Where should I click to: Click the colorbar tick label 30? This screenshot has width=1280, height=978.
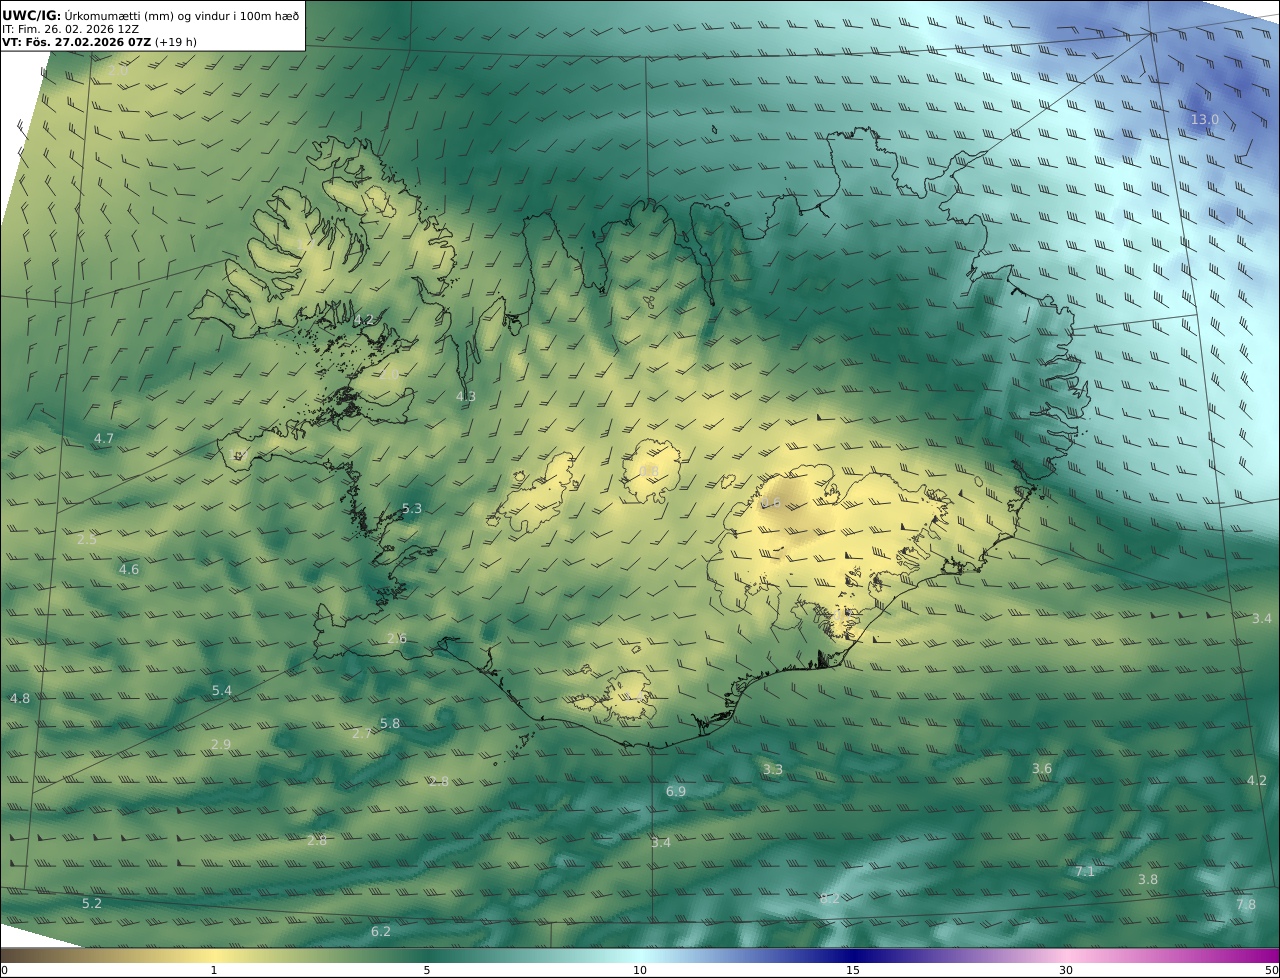coord(1066,970)
